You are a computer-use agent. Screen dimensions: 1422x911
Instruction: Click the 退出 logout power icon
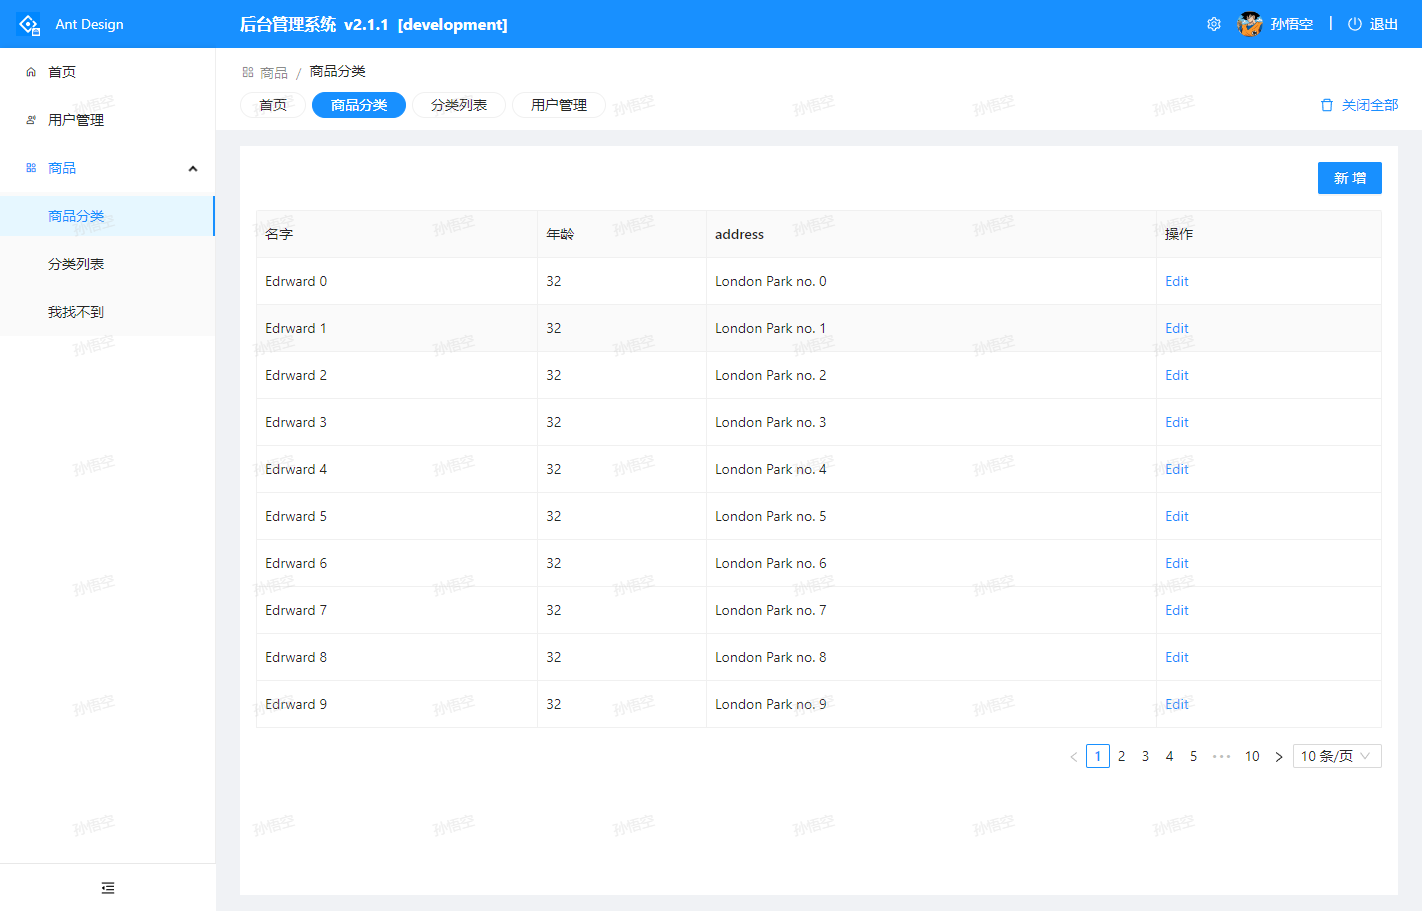pos(1355,24)
